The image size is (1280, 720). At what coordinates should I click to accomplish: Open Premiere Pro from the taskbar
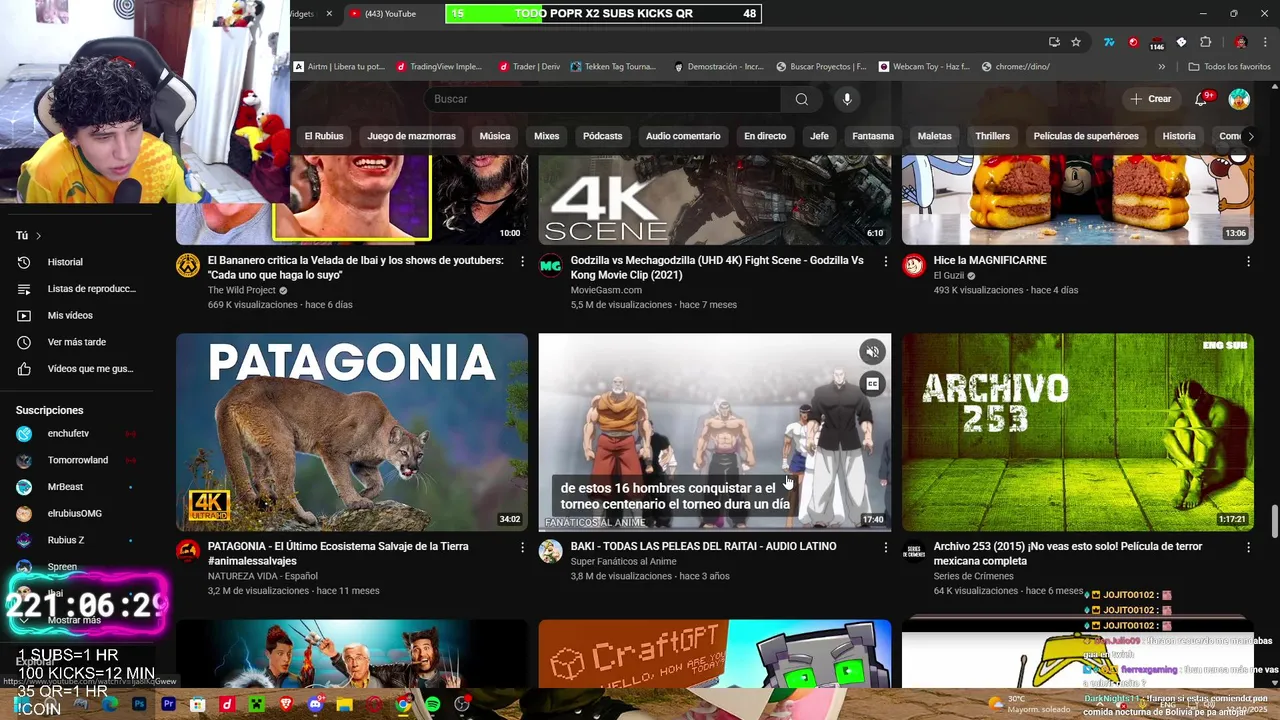pos(168,704)
